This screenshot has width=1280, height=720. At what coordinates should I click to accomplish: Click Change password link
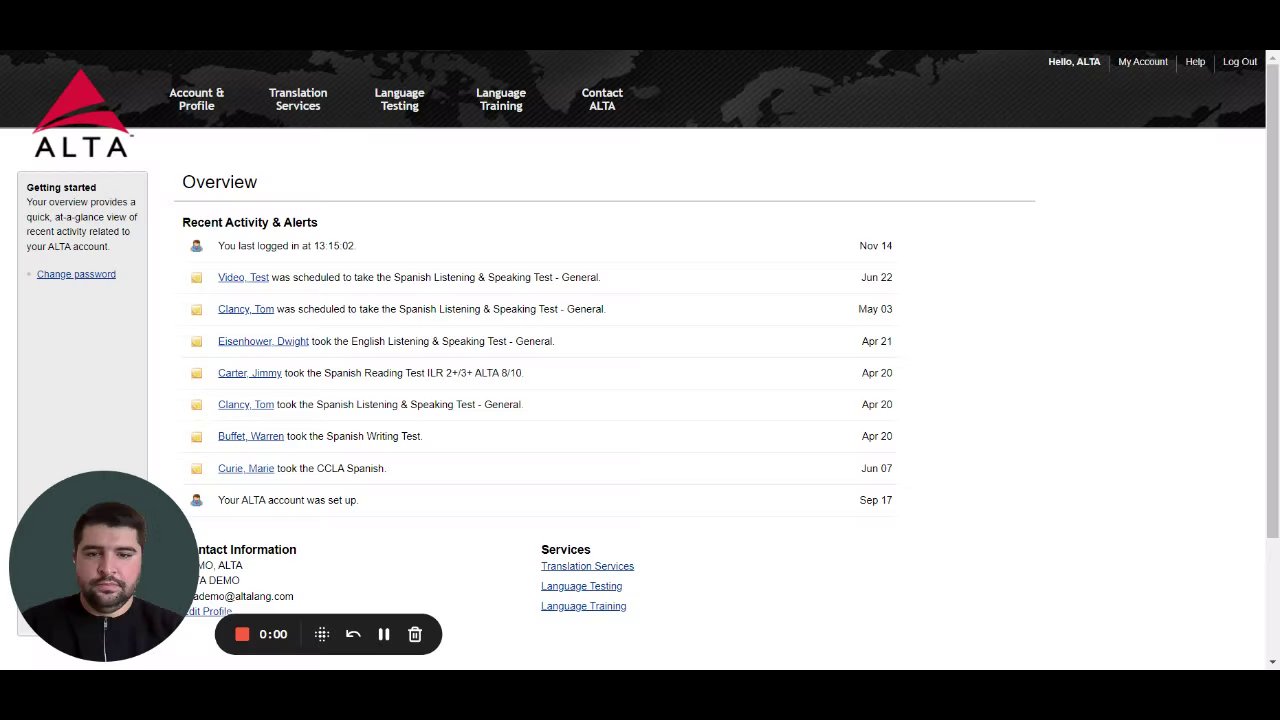click(x=76, y=274)
